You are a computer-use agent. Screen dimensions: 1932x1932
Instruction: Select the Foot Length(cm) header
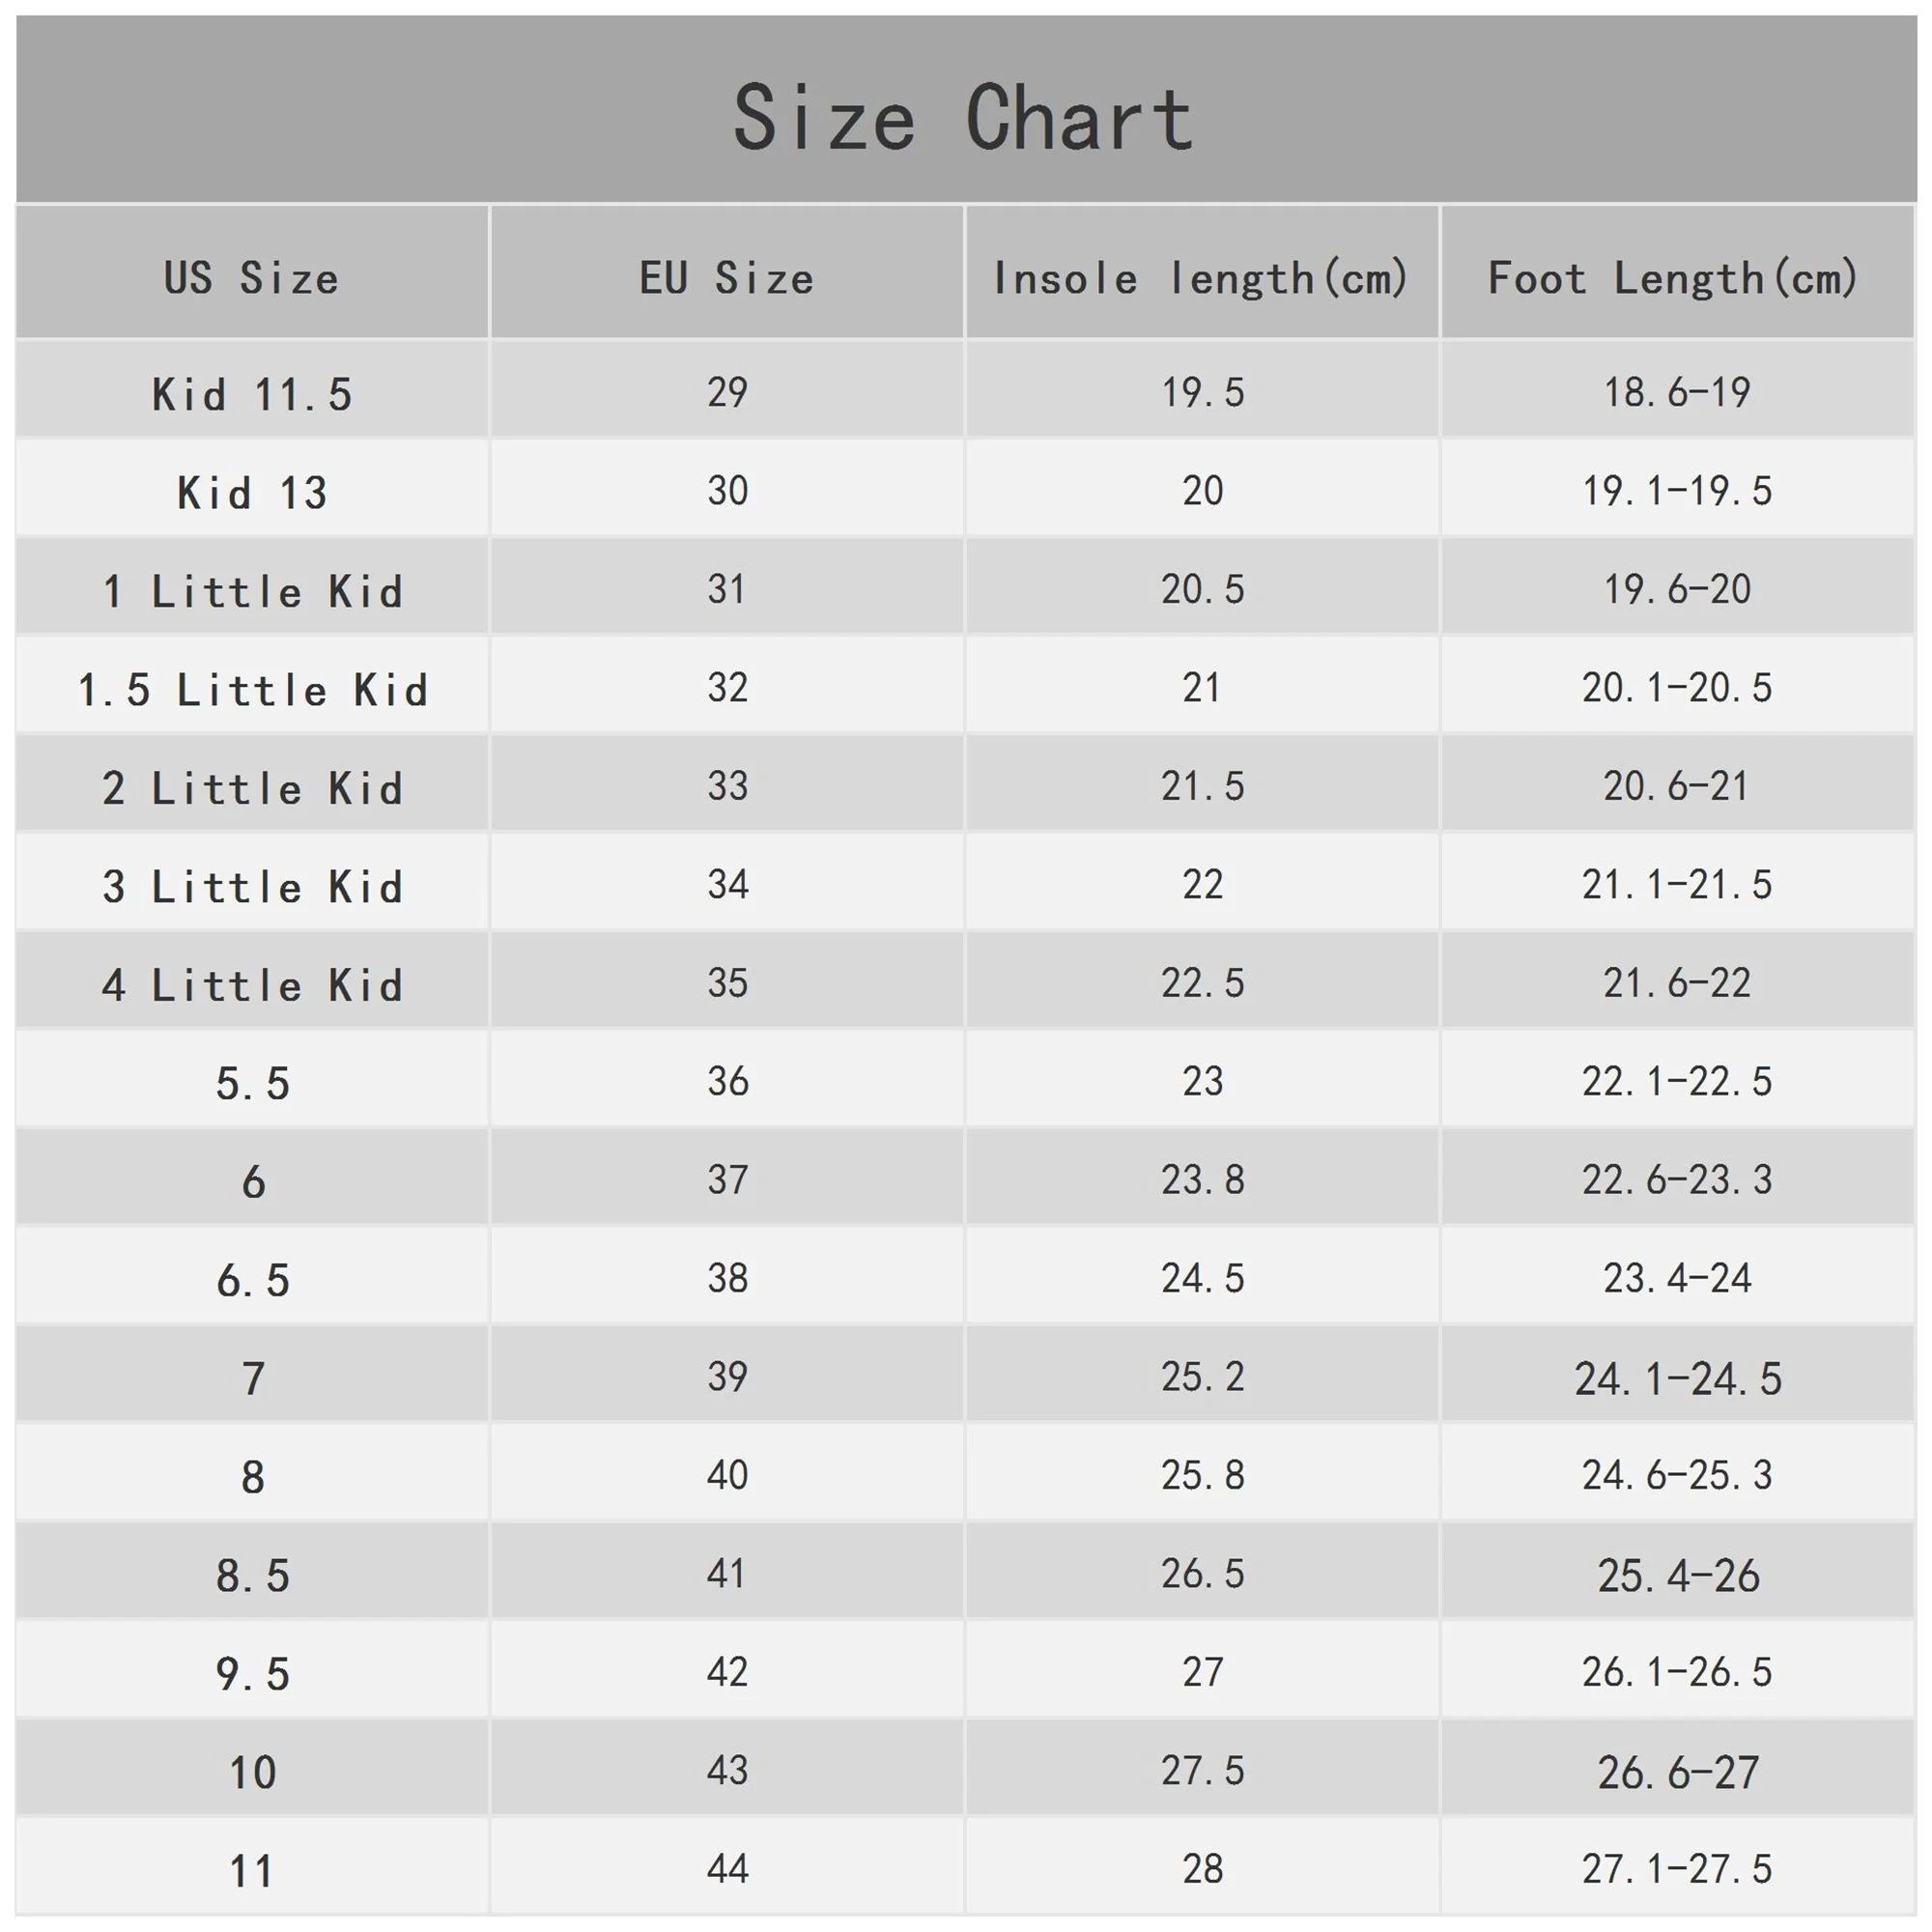pyautogui.click(x=1674, y=277)
